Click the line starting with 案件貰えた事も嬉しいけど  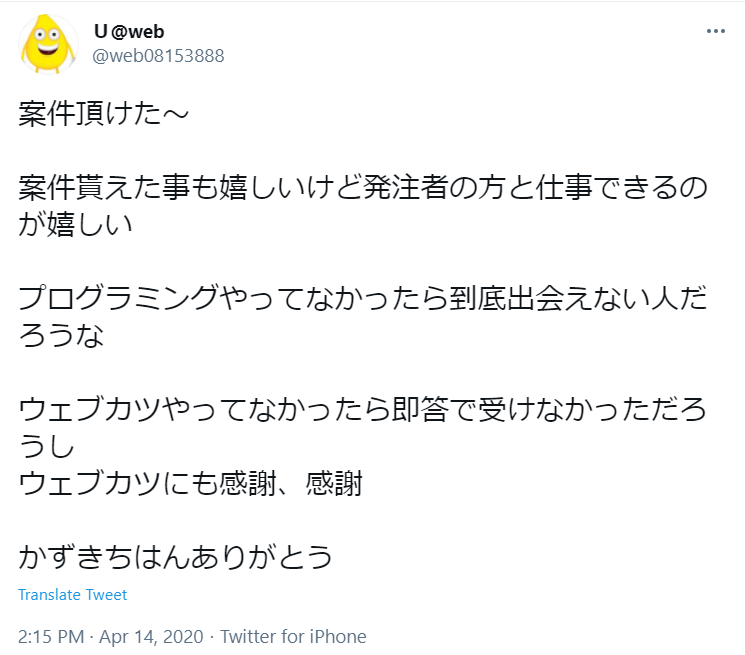point(362,187)
